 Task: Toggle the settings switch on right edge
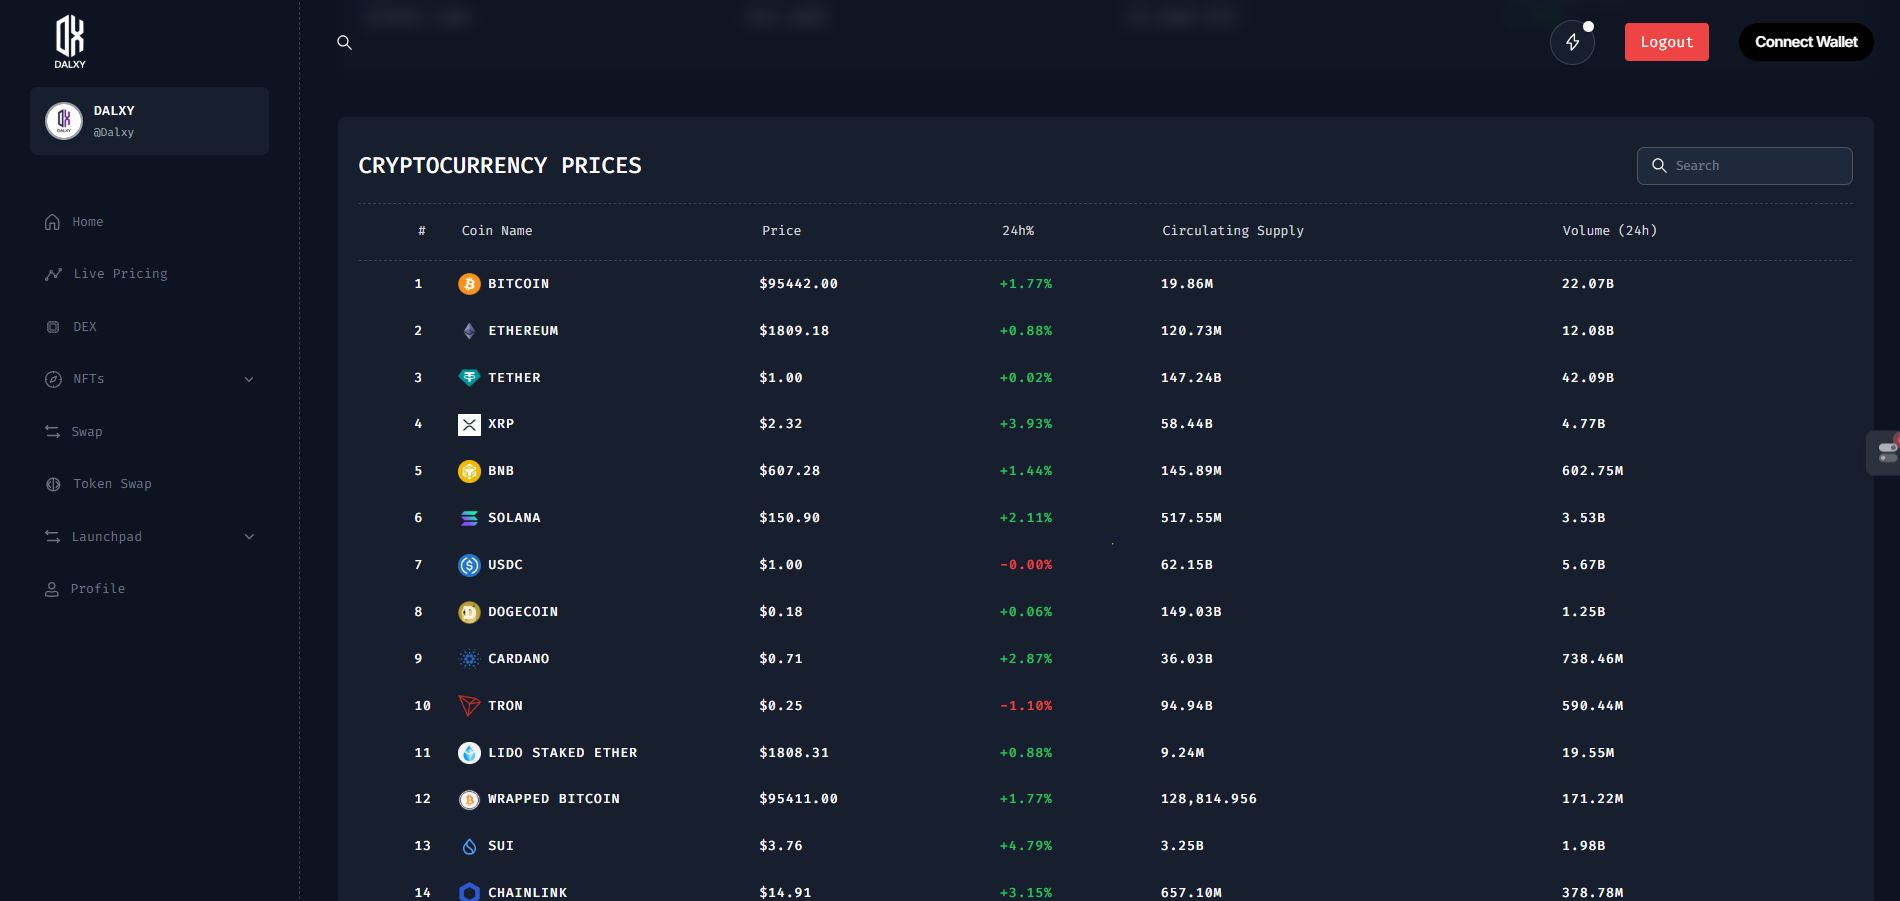pyautogui.click(x=1887, y=452)
